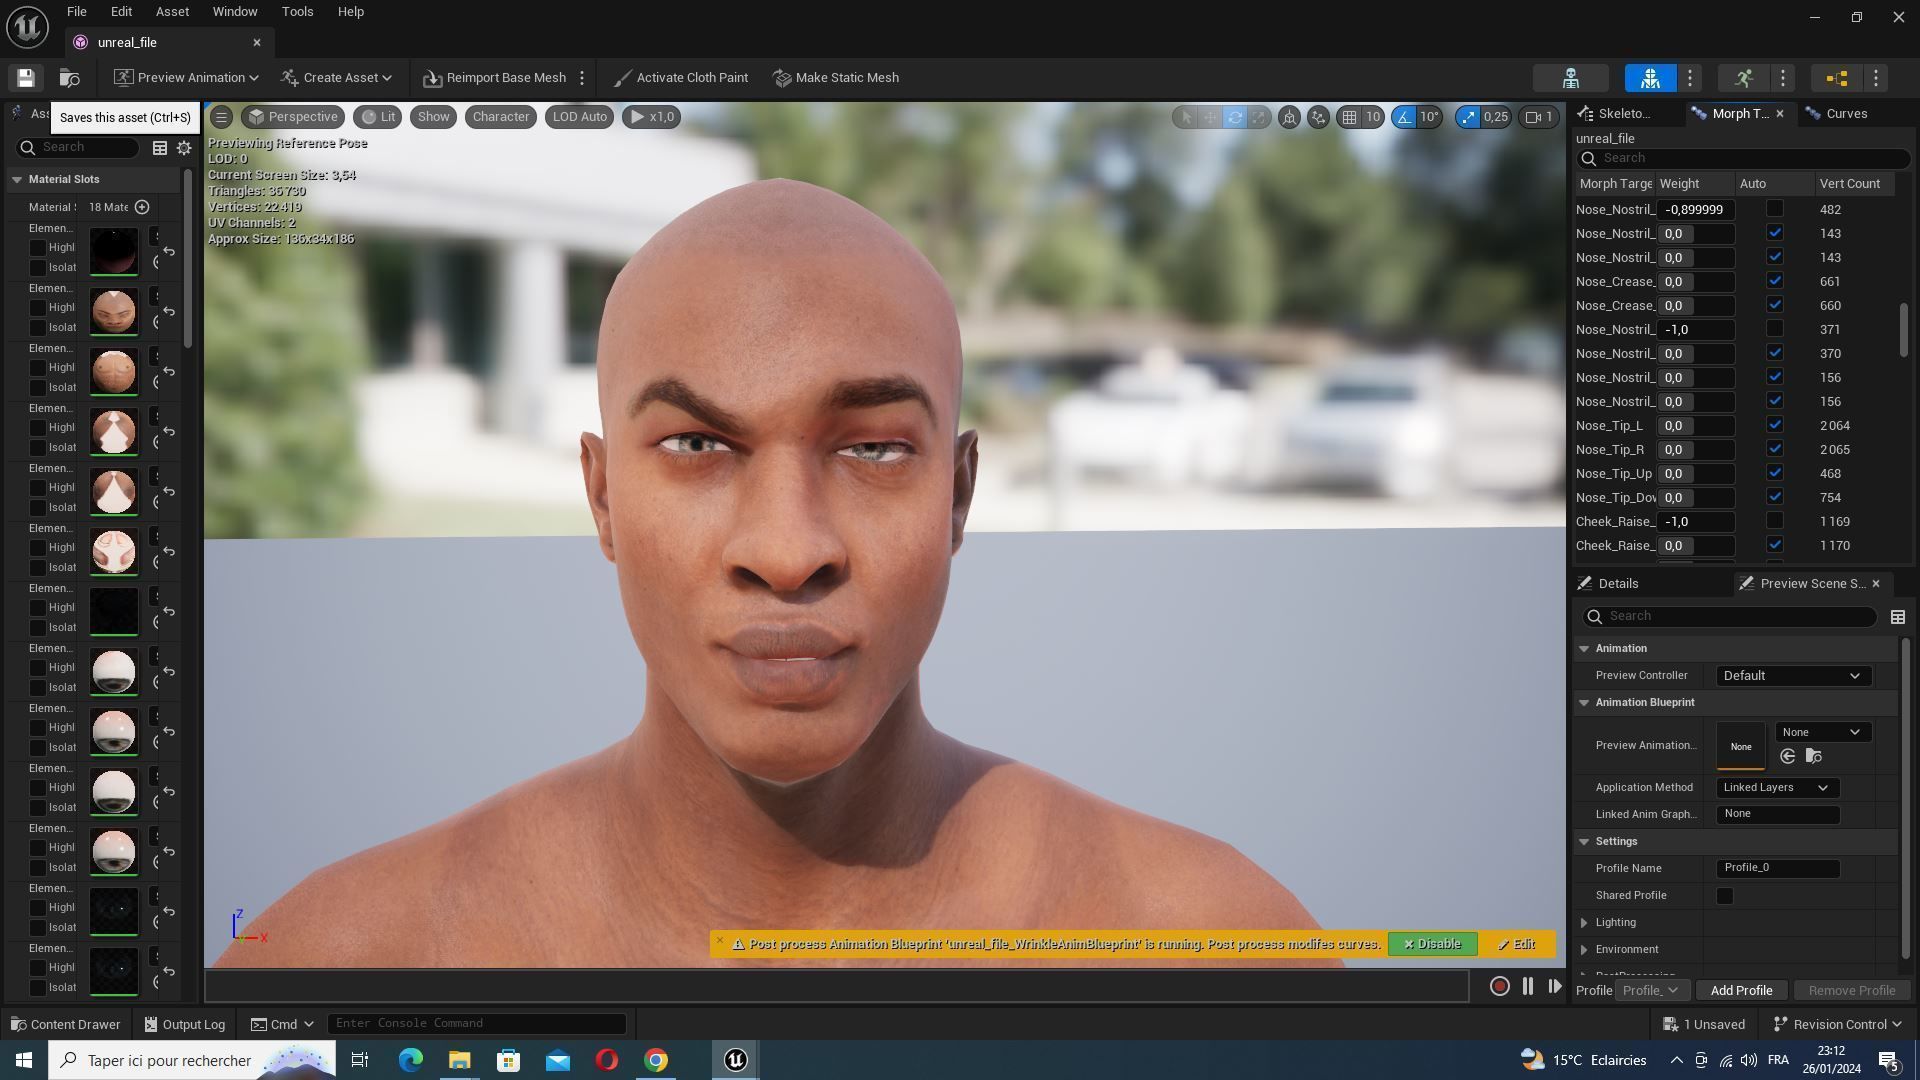
Task: Open the Window menu
Action: 235,12
